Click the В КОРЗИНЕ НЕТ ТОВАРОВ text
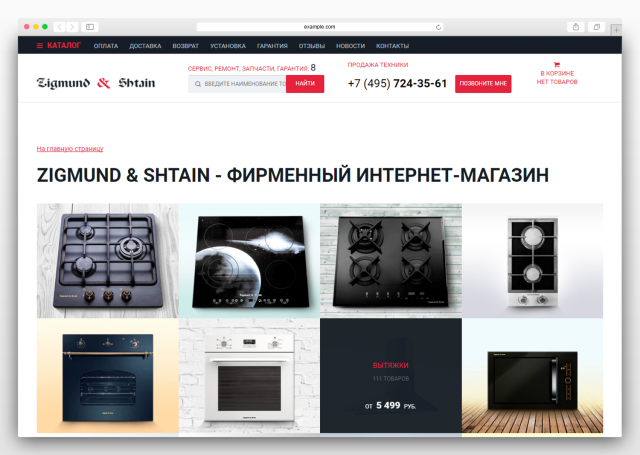 (x=557, y=78)
